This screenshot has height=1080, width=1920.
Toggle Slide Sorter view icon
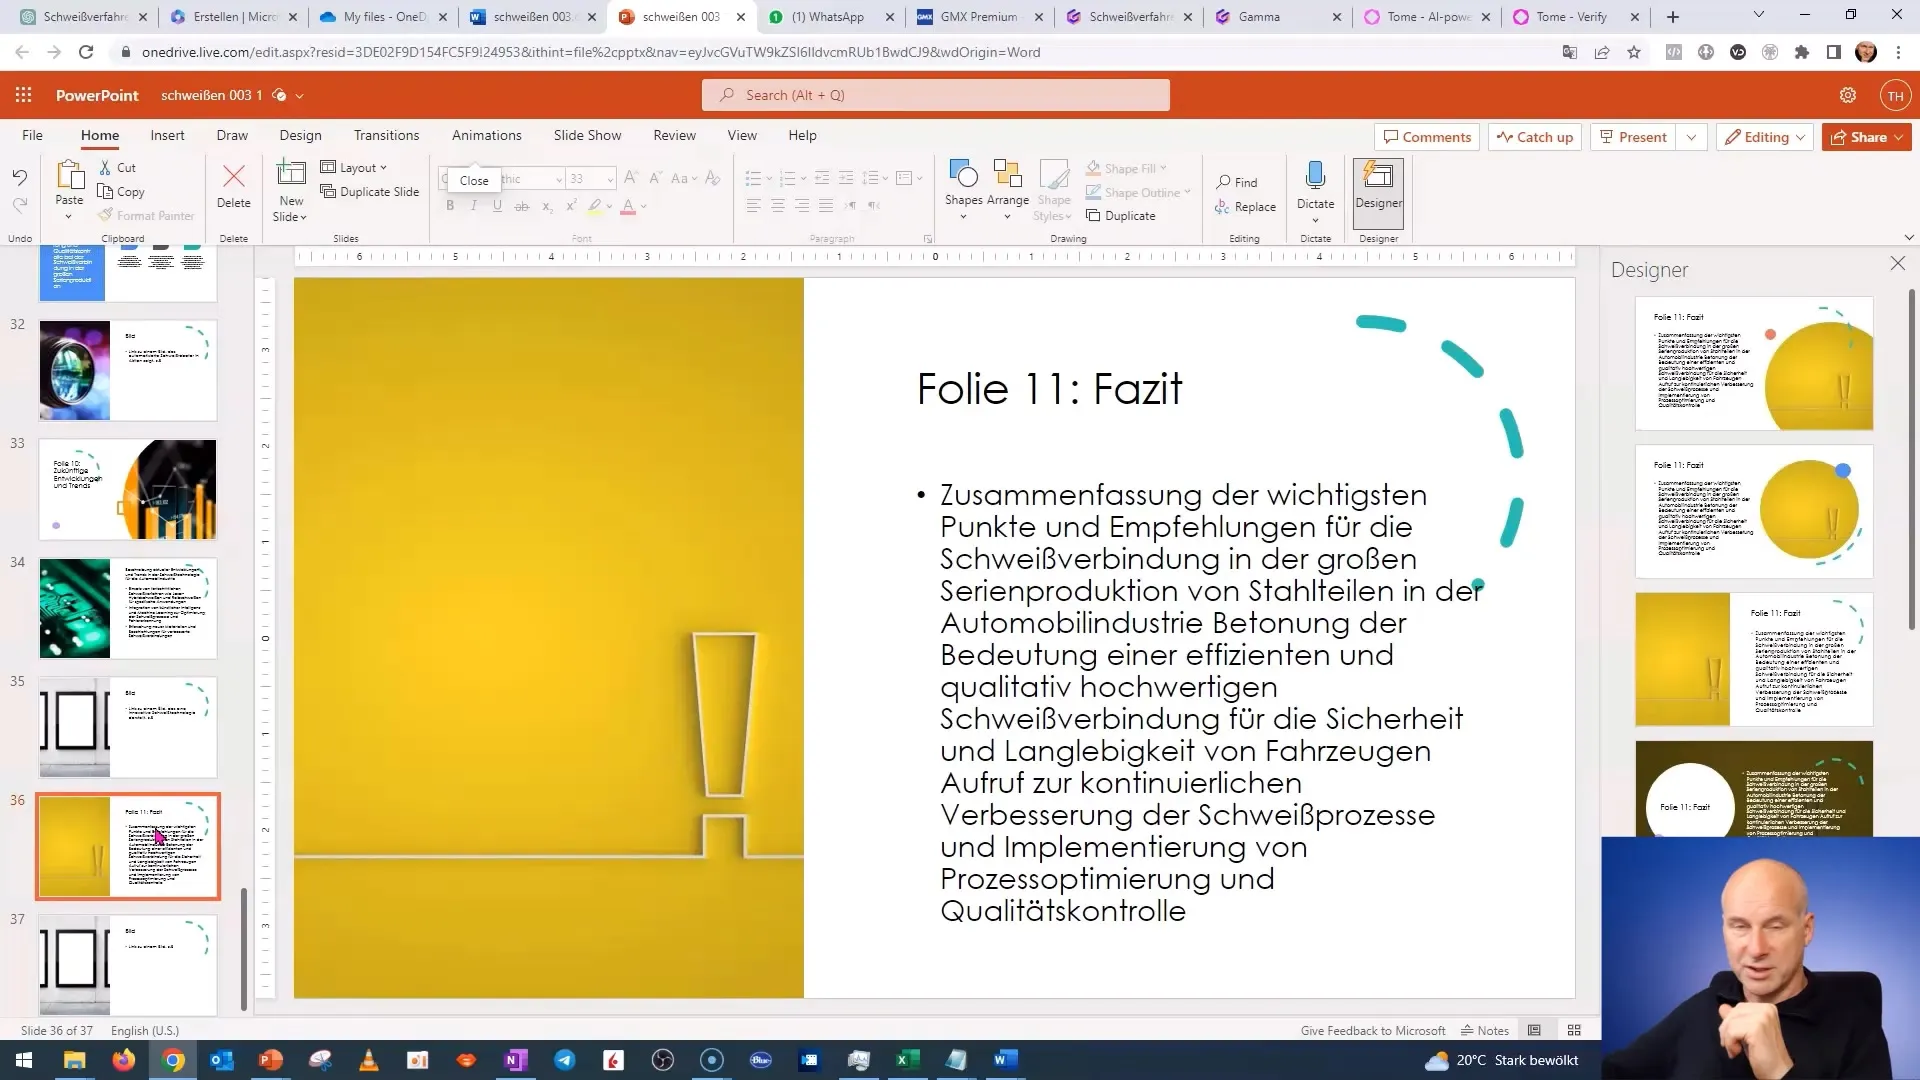click(1580, 1030)
